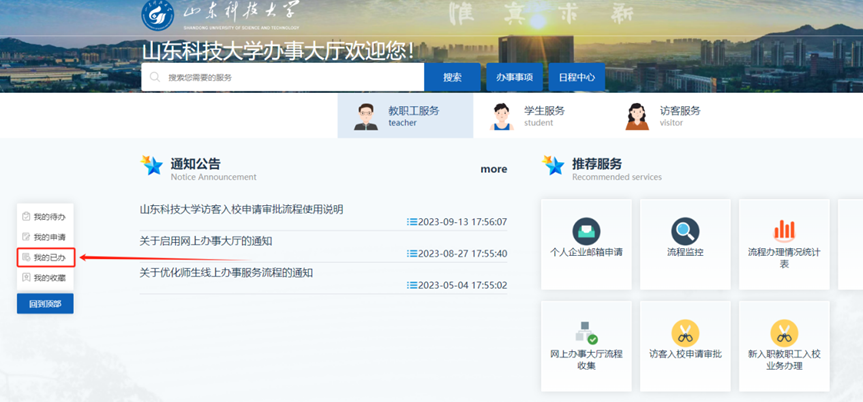Viewport: 863px width, 402px height.
Task: Click the Shandong University logo emblem
Action: (x=158, y=15)
